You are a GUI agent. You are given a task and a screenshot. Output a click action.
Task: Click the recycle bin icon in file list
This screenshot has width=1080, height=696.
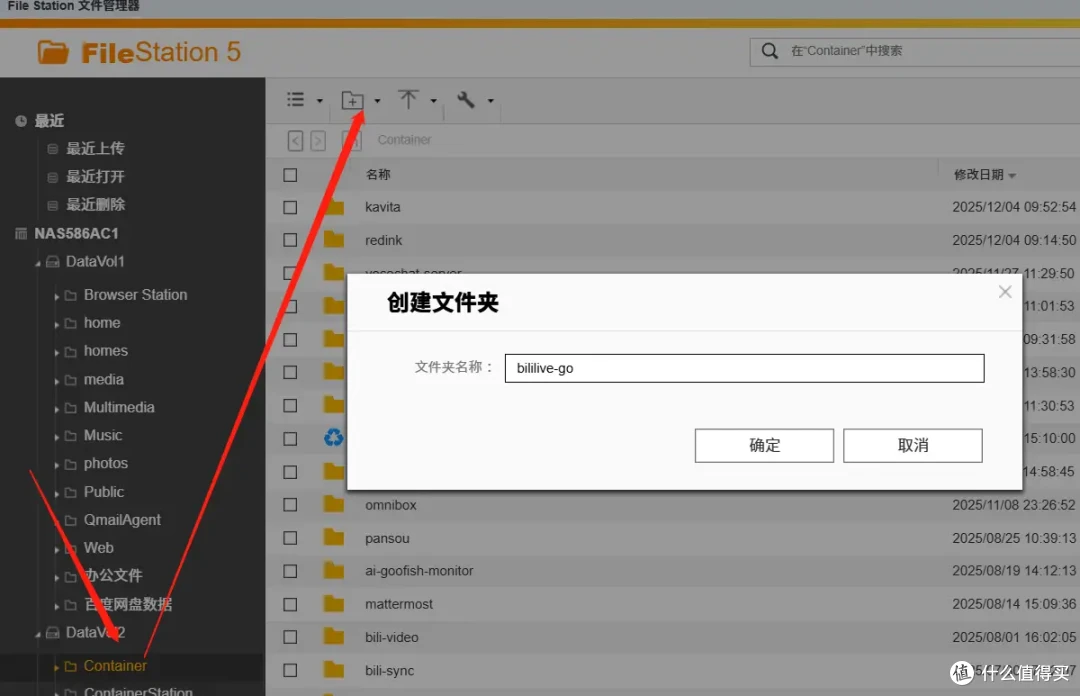[334, 438]
